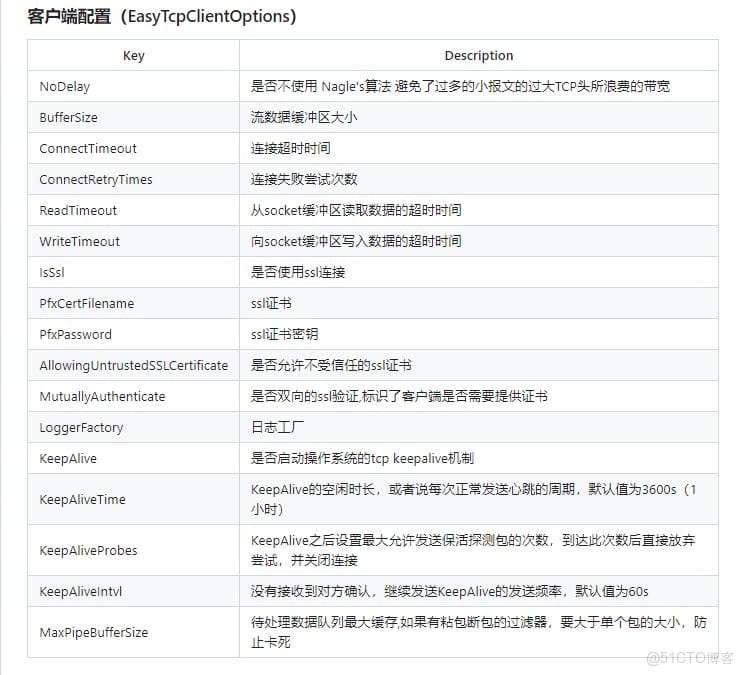Click the description 是否双向的ssl验证
Screen dimensions: 744x675
coord(399,396)
